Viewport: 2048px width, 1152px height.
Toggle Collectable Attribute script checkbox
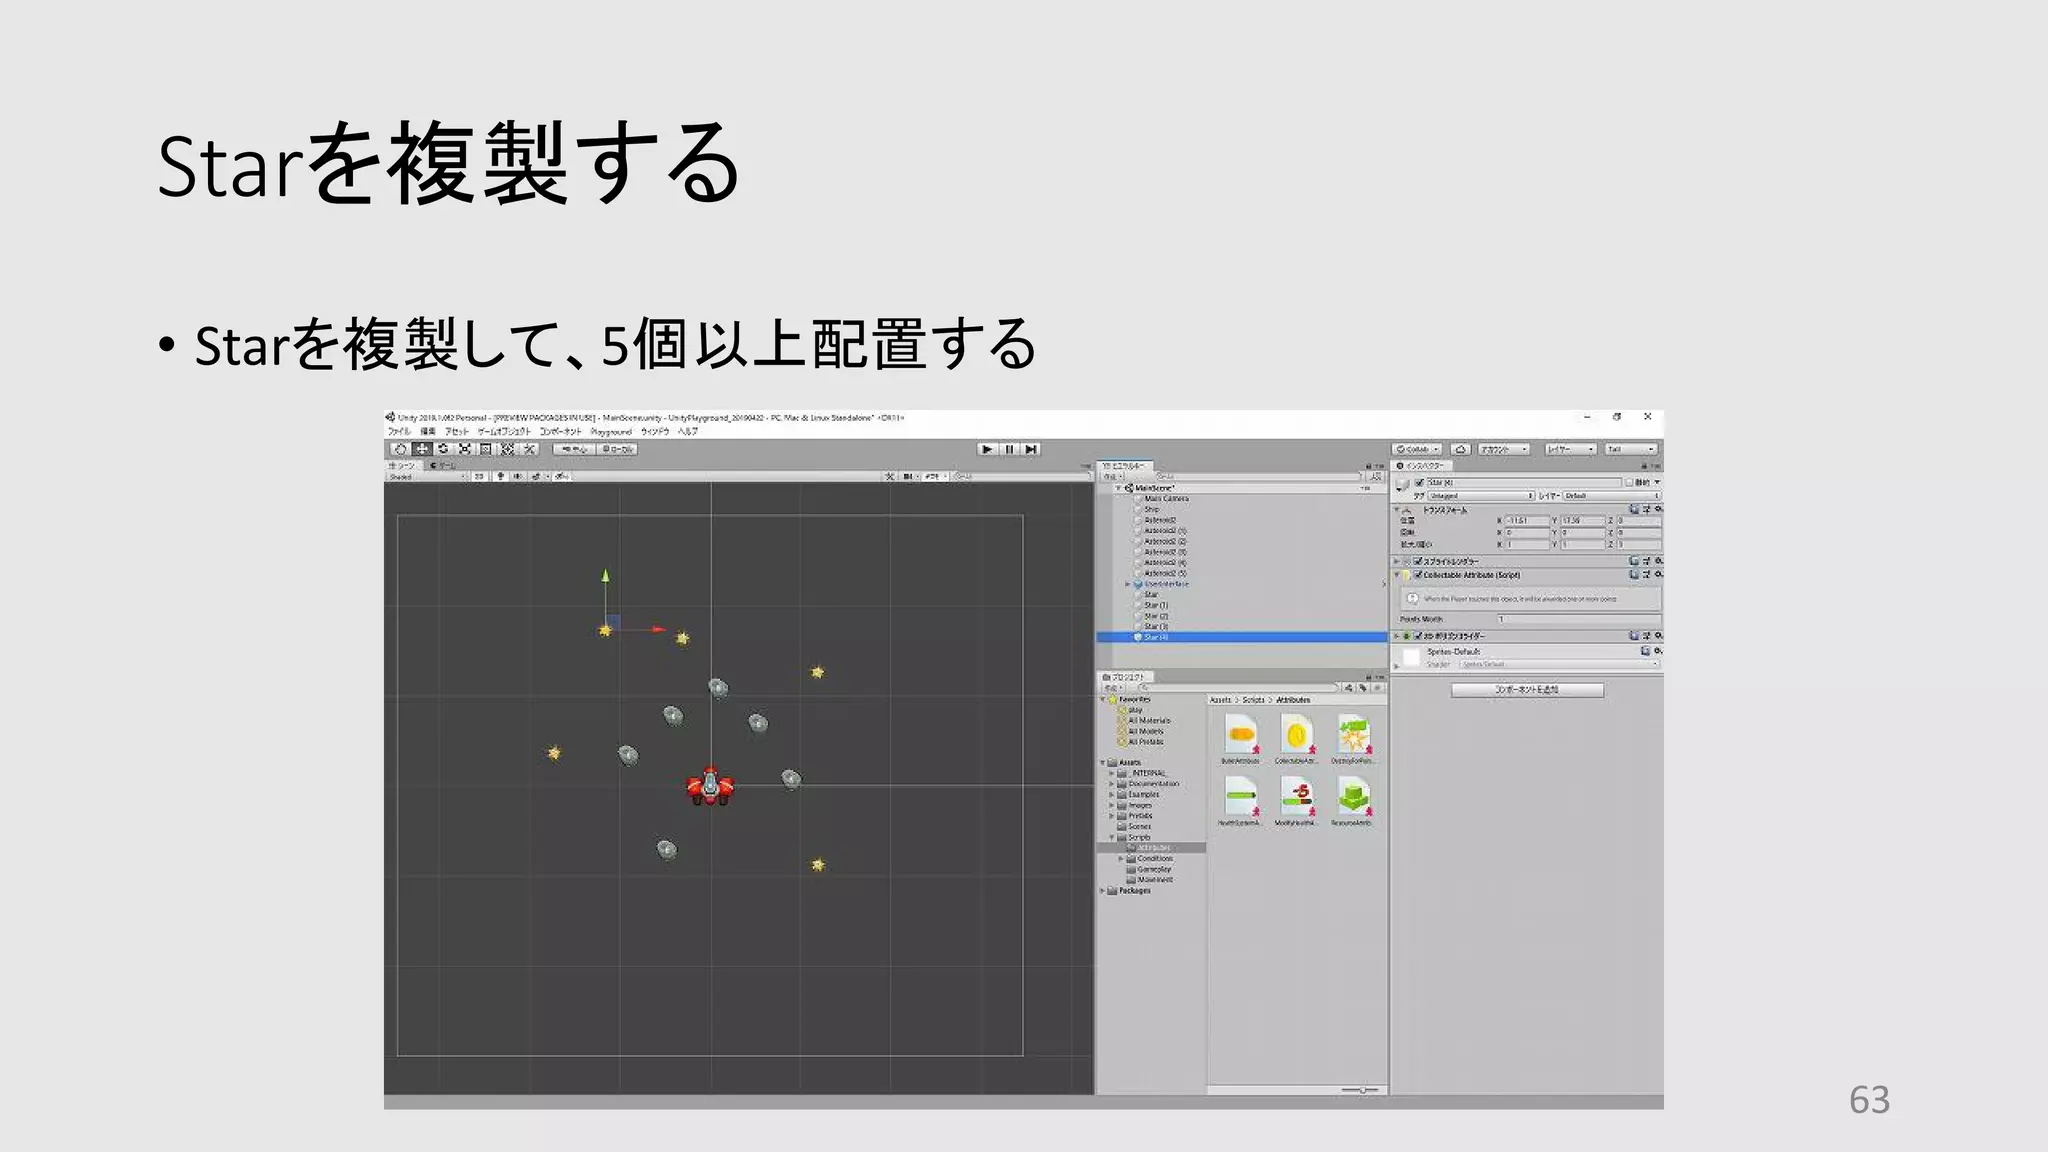point(1417,575)
